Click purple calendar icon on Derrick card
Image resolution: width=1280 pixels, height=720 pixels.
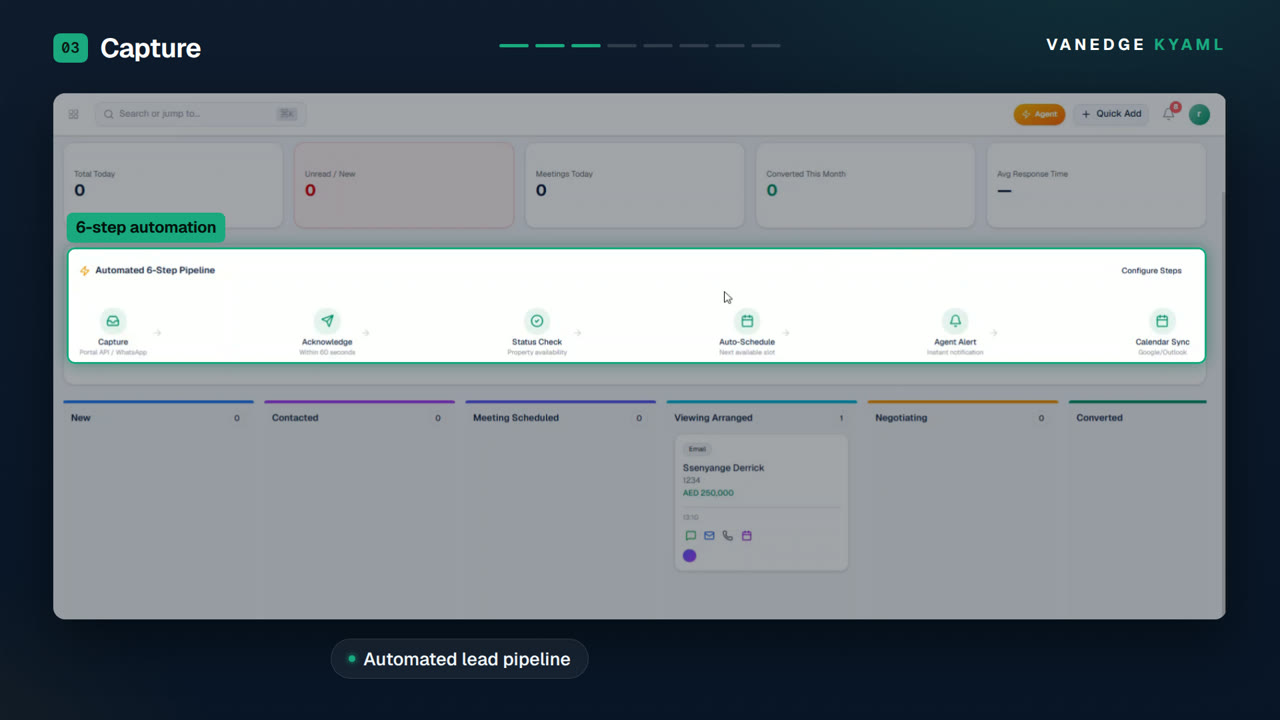click(746, 536)
